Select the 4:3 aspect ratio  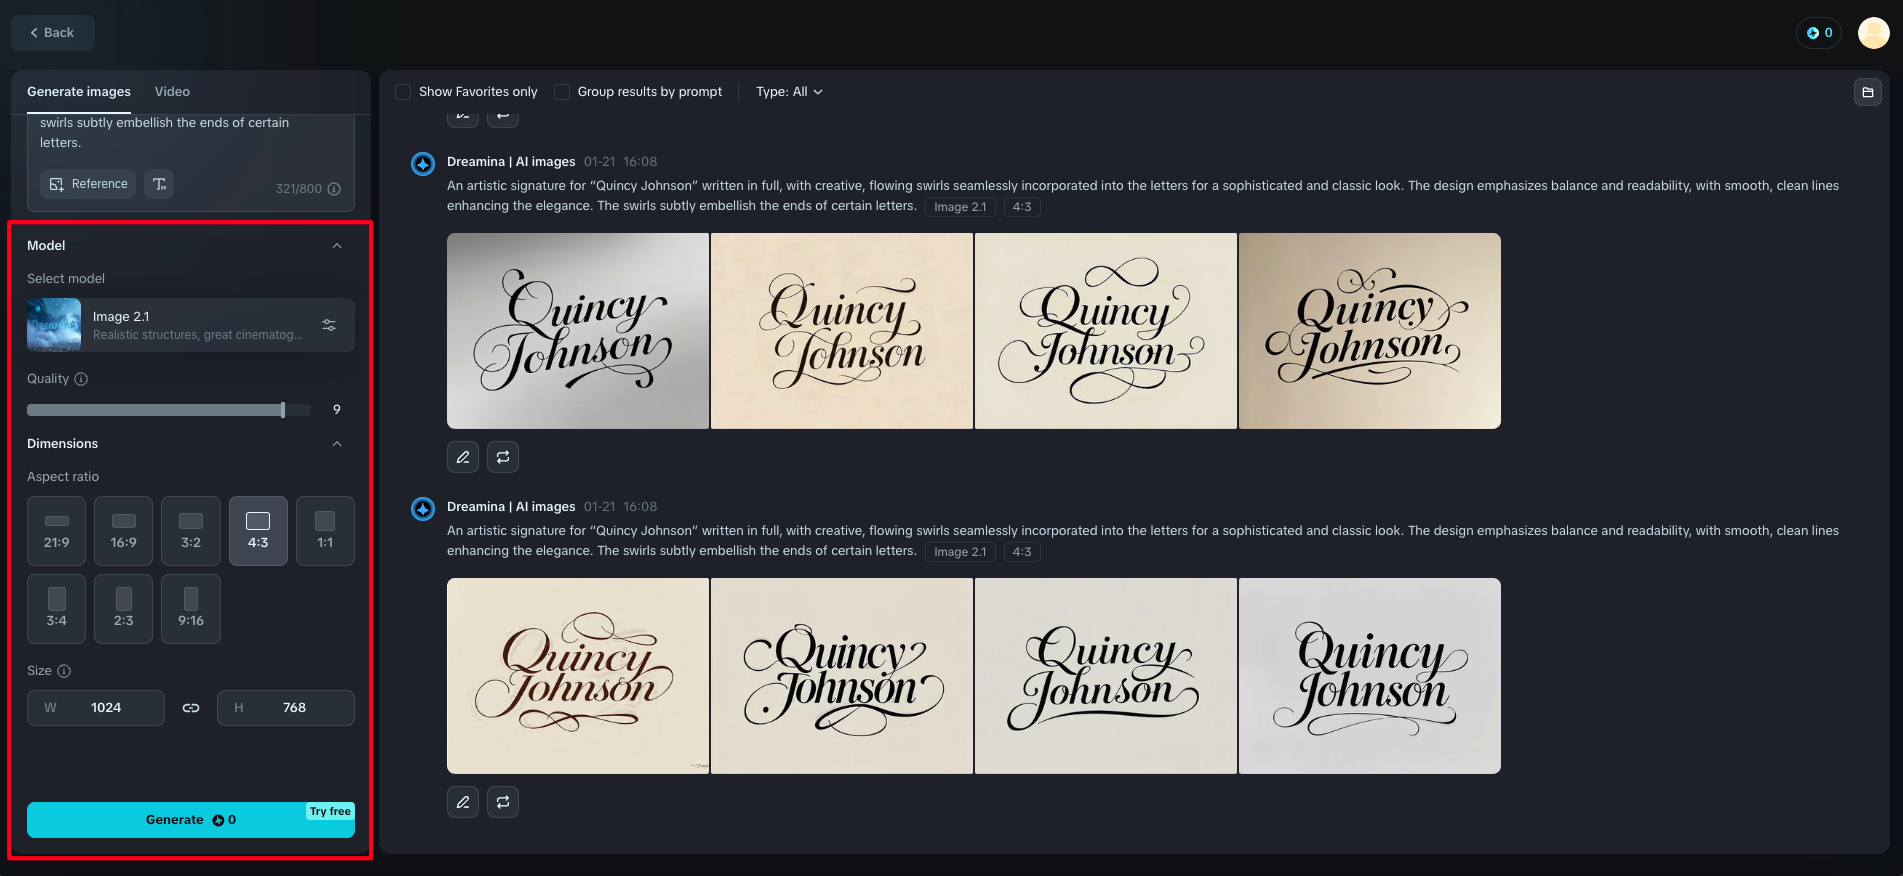258,531
